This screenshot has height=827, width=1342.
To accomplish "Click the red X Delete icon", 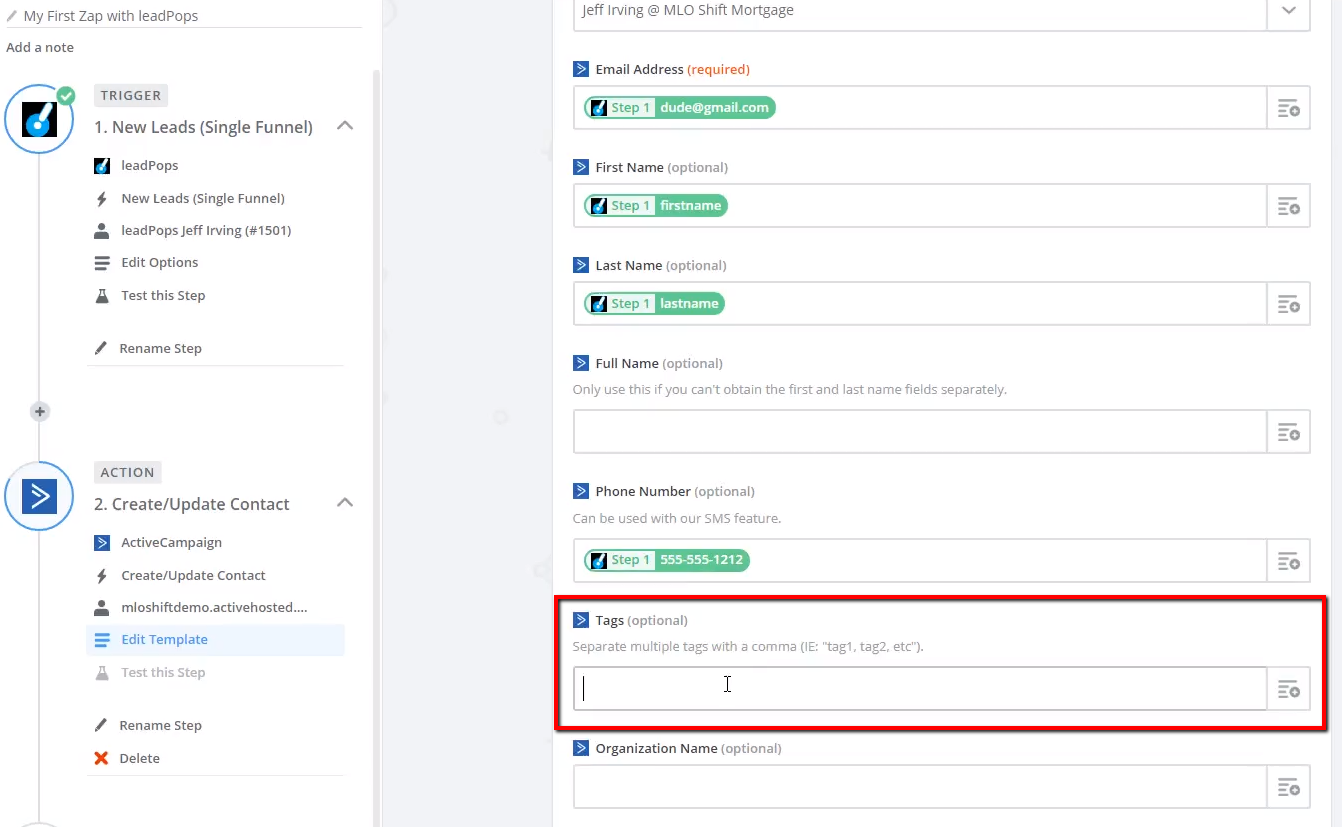I will pos(101,758).
